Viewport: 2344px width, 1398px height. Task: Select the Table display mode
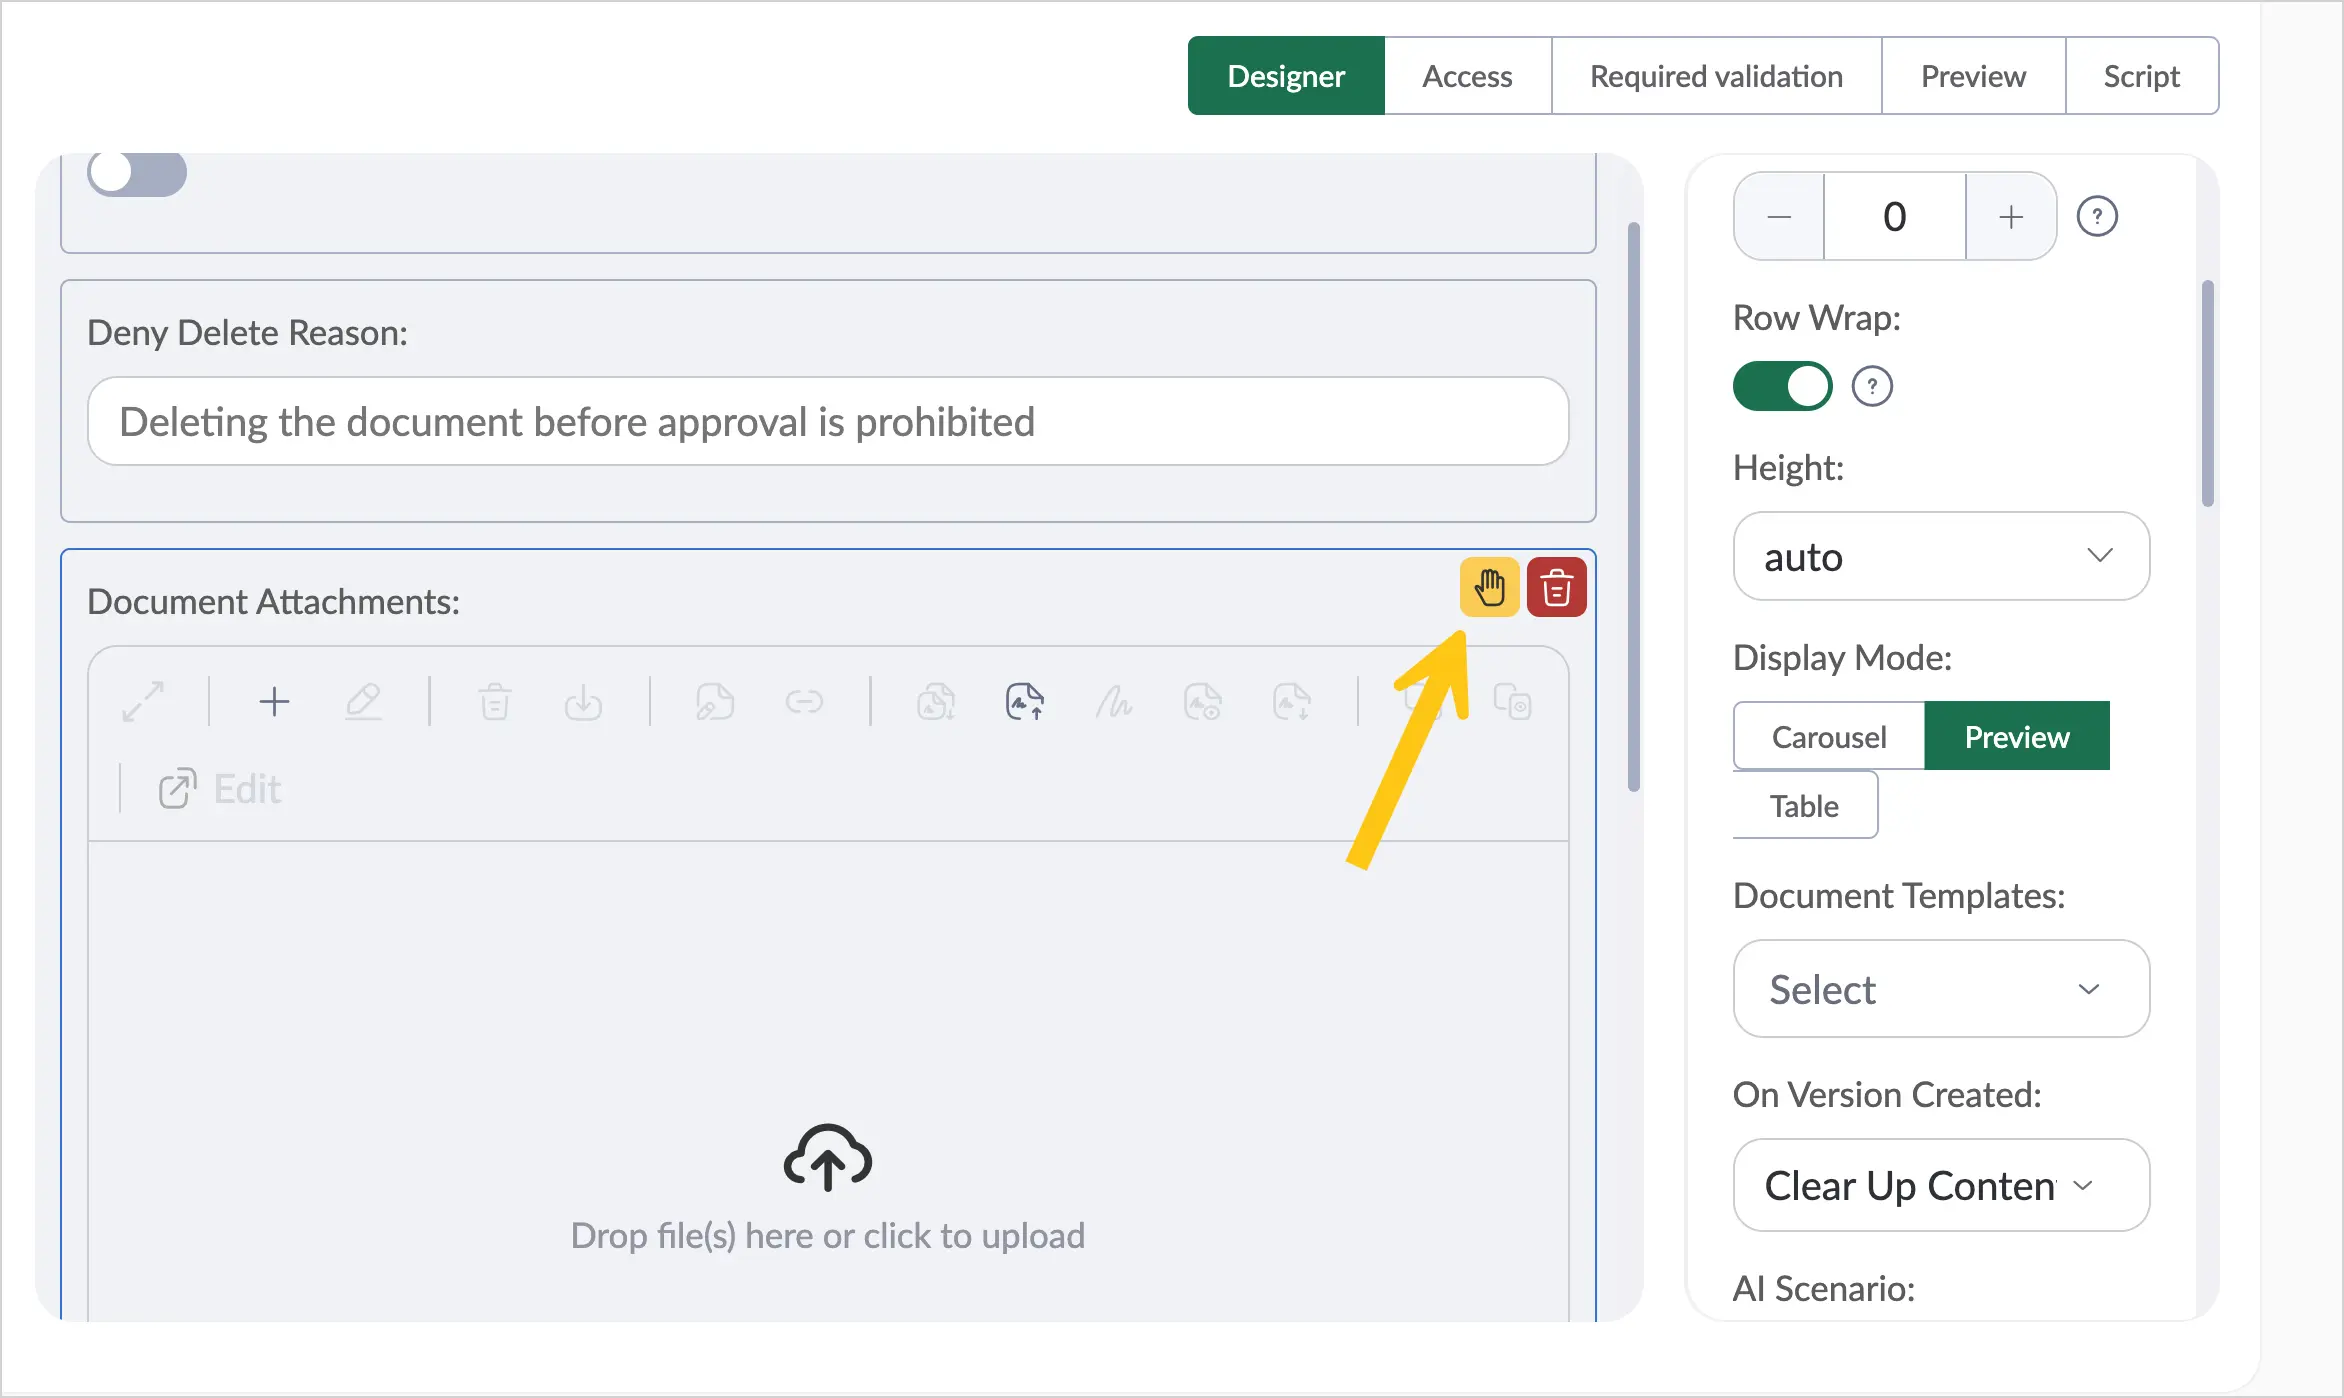1805,805
